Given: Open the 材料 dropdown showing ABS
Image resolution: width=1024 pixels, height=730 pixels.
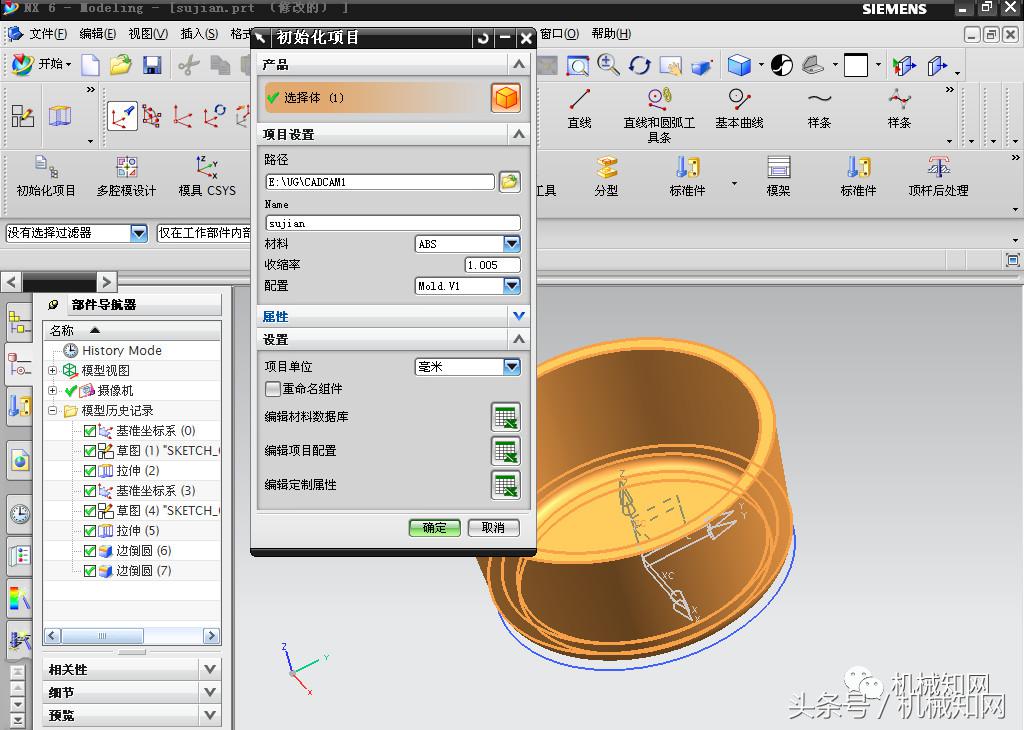Looking at the screenshot, I should [510, 243].
